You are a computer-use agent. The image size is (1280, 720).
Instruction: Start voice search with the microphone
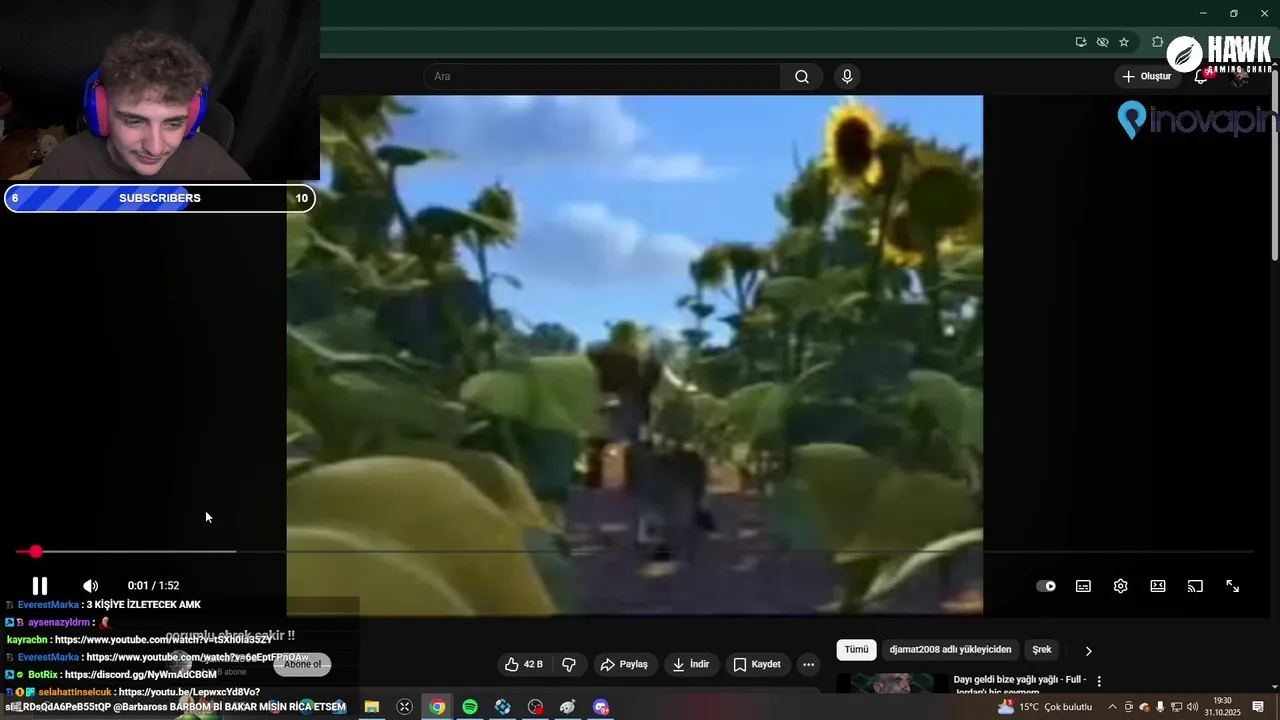coord(847,77)
